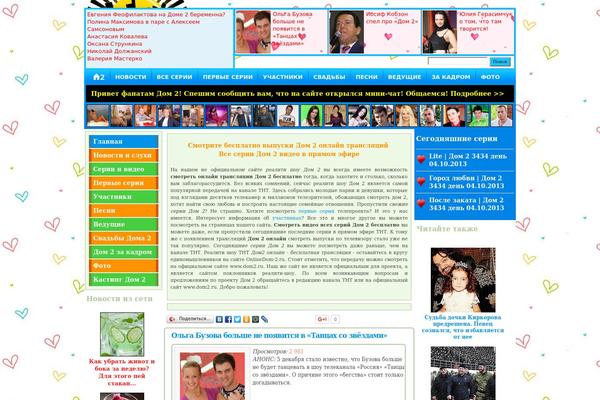Focus the search text field in the header
600x400 pixels.
pos(458,62)
